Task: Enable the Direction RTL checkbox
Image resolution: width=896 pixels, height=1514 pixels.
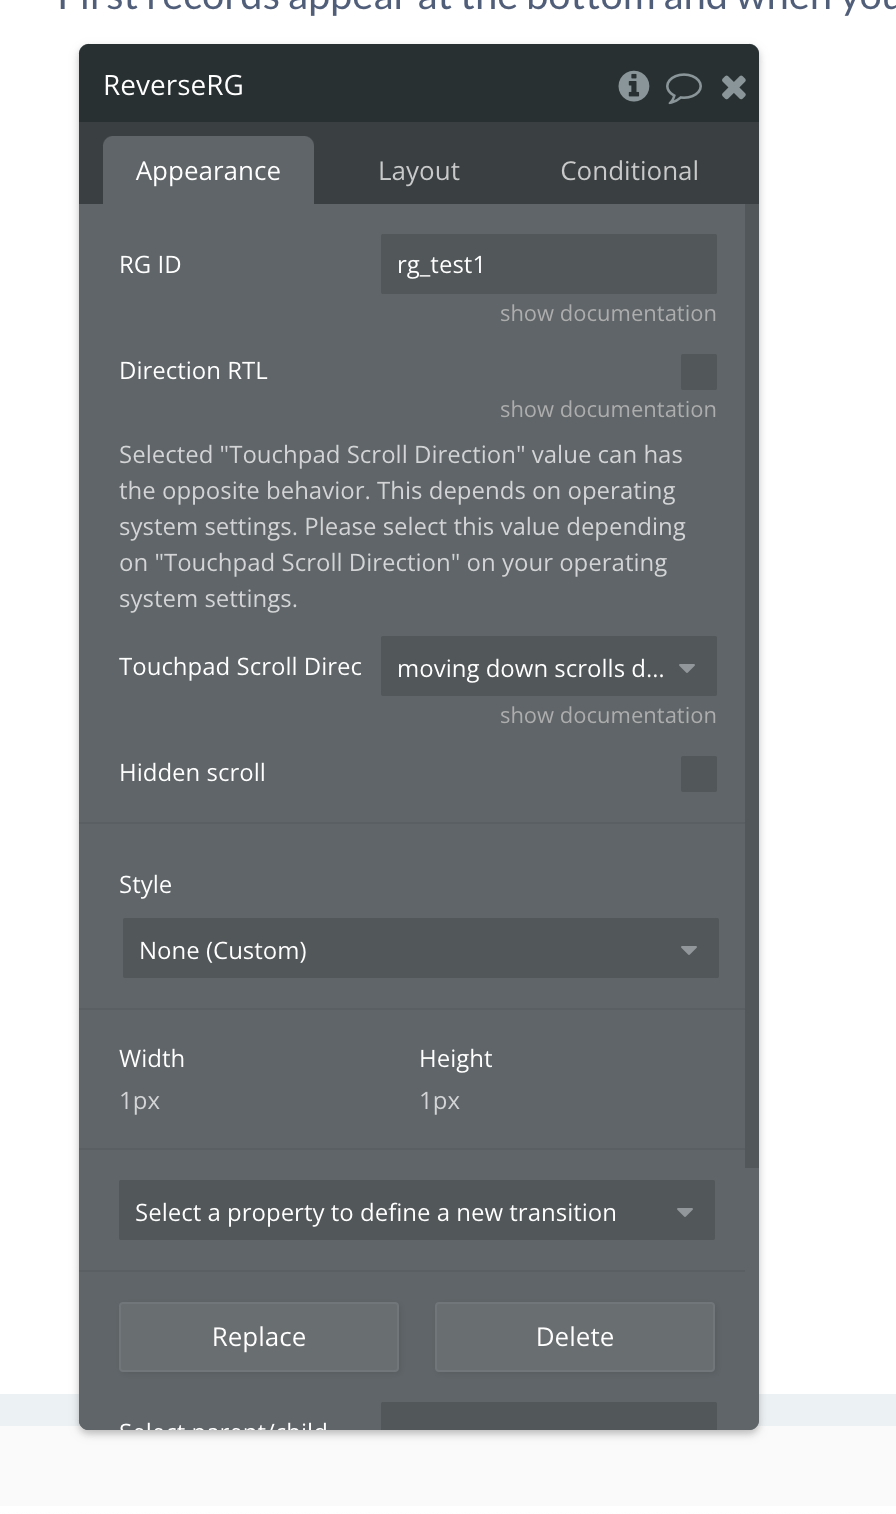Action: point(698,372)
